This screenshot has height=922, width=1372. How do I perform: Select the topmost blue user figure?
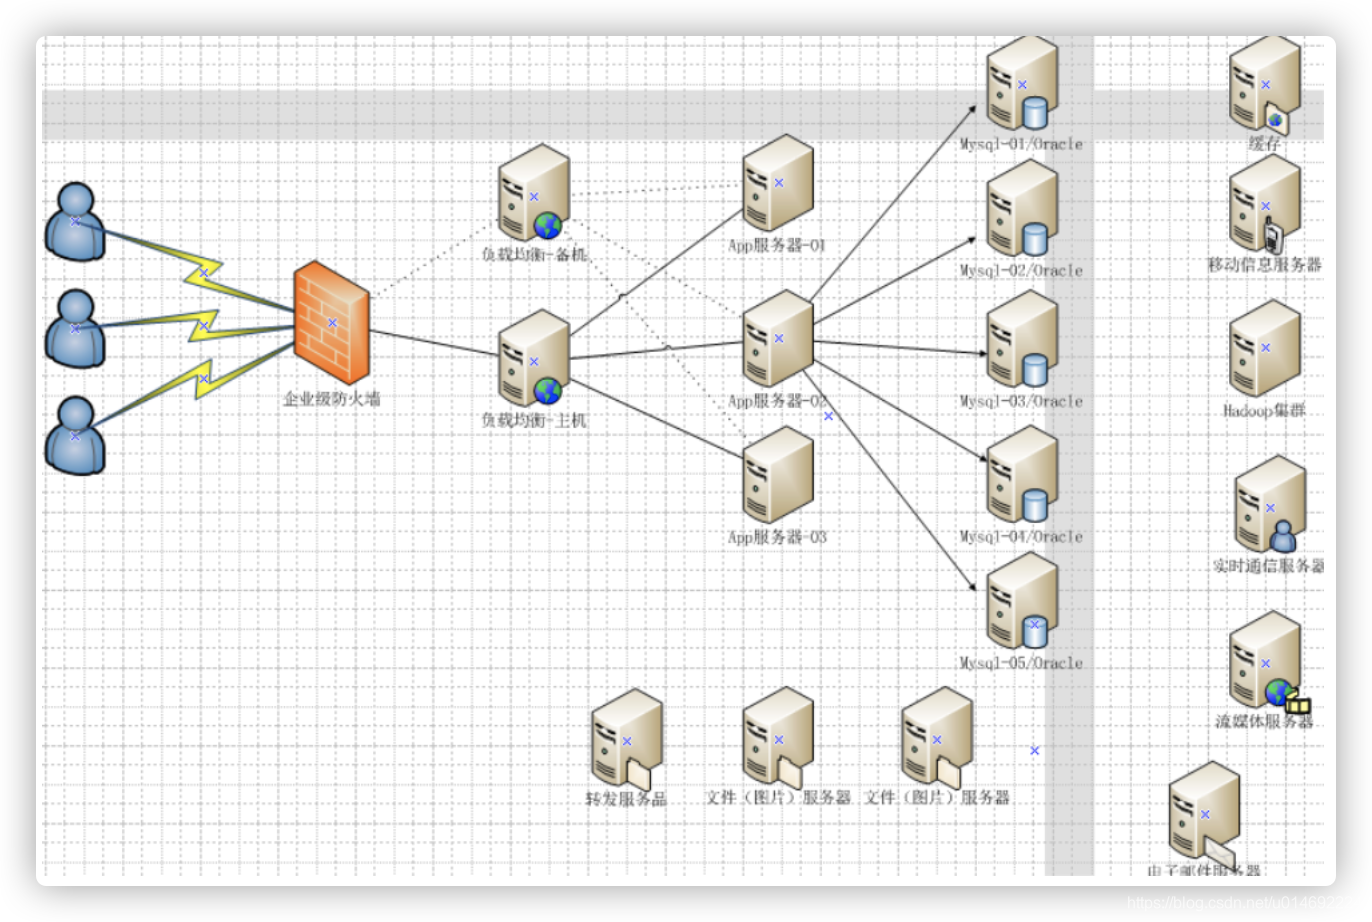click(75, 221)
